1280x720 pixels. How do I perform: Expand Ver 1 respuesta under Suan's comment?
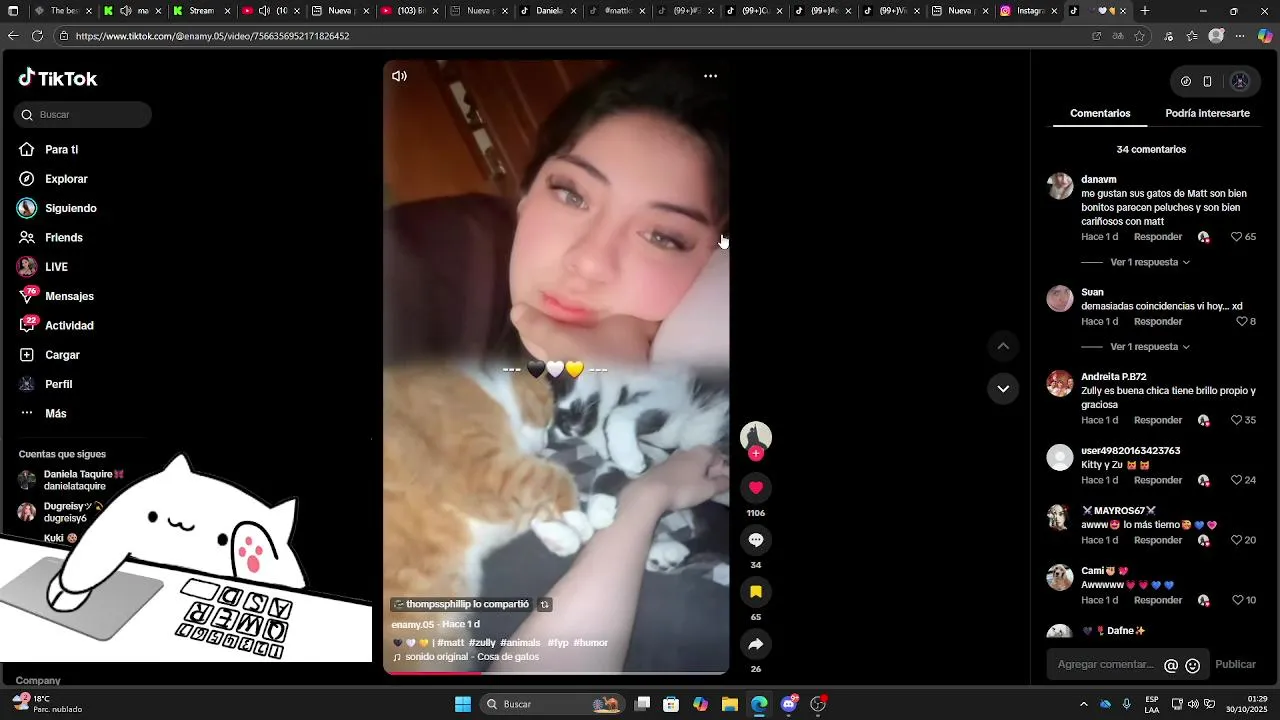coord(1150,347)
